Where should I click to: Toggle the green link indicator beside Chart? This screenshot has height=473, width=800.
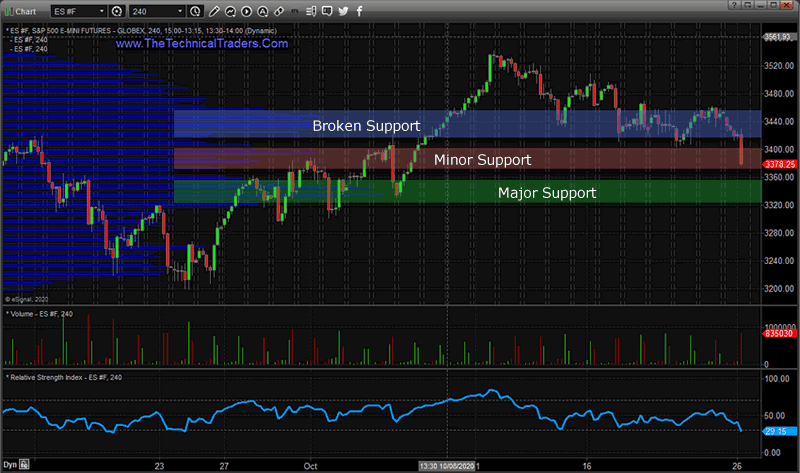(8, 11)
